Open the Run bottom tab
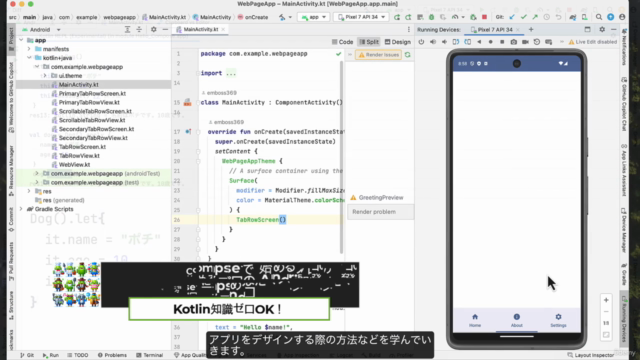This screenshot has height=360, width=640. tap(51, 355)
